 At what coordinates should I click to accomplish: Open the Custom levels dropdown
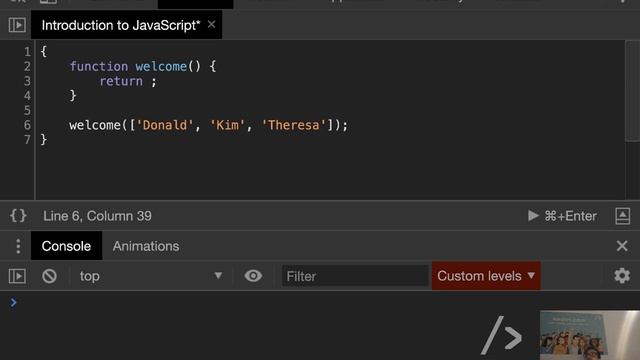click(486, 276)
